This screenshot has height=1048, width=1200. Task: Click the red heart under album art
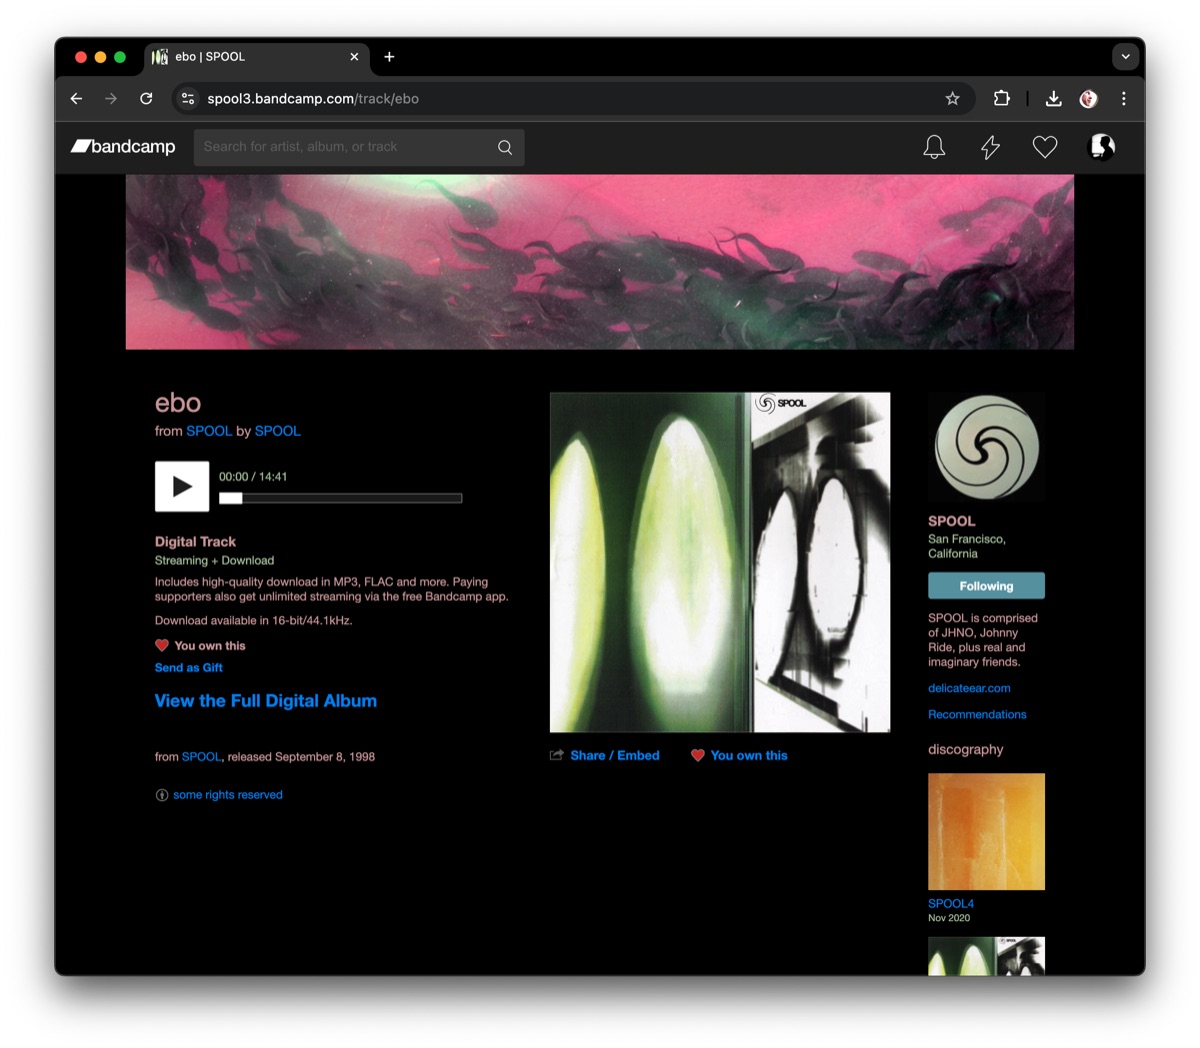coord(698,755)
